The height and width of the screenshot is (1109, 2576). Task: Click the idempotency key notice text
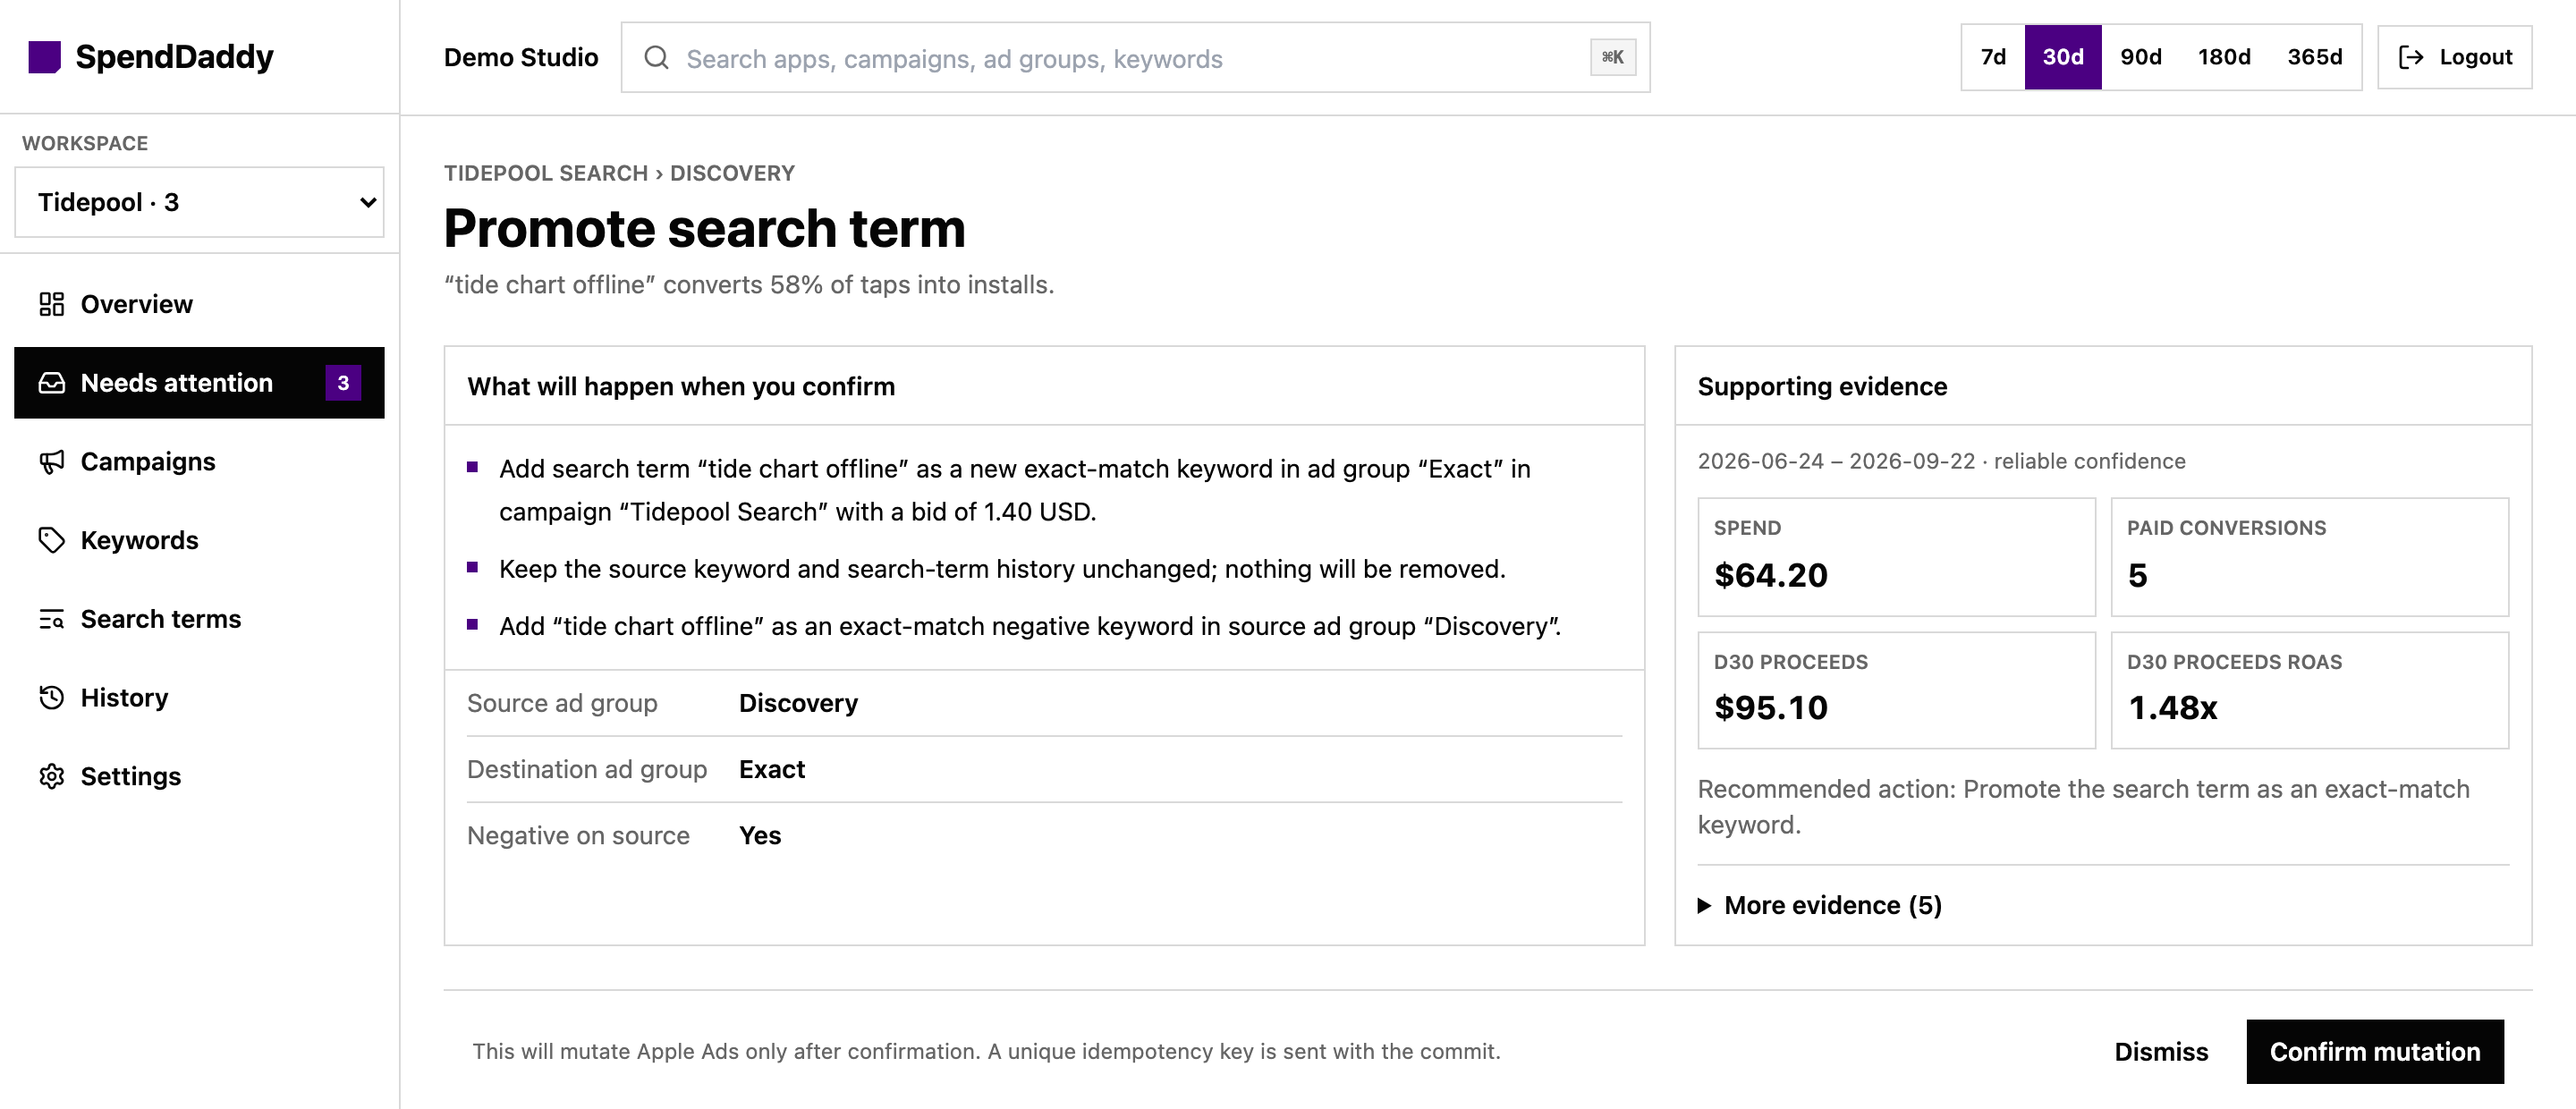pyautogui.click(x=986, y=1052)
